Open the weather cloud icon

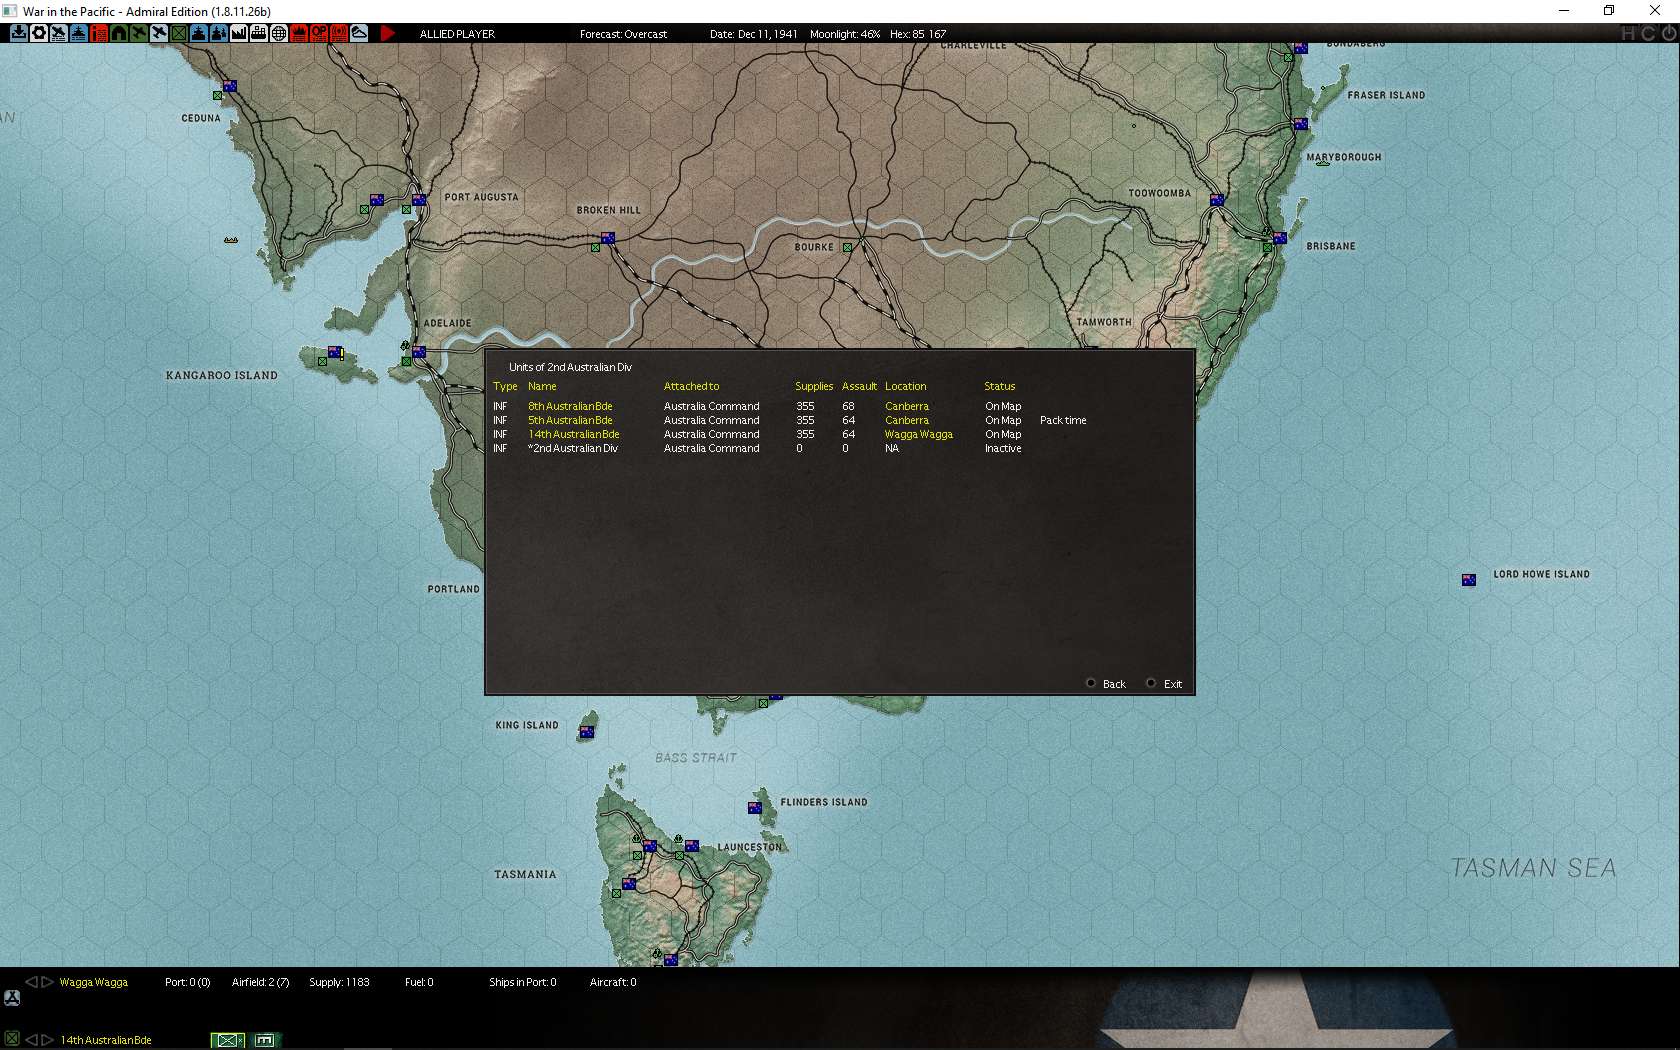coord(359,33)
